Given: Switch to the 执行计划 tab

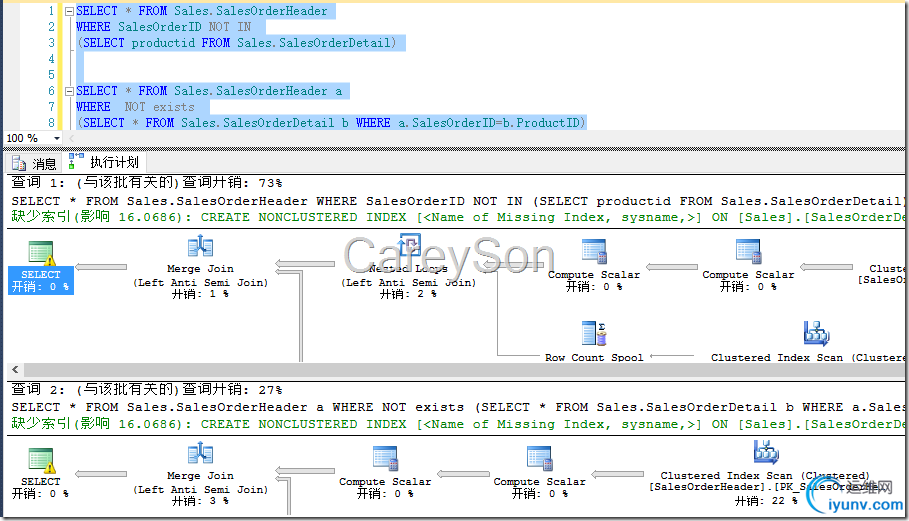Looking at the screenshot, I should pos(104,162).
